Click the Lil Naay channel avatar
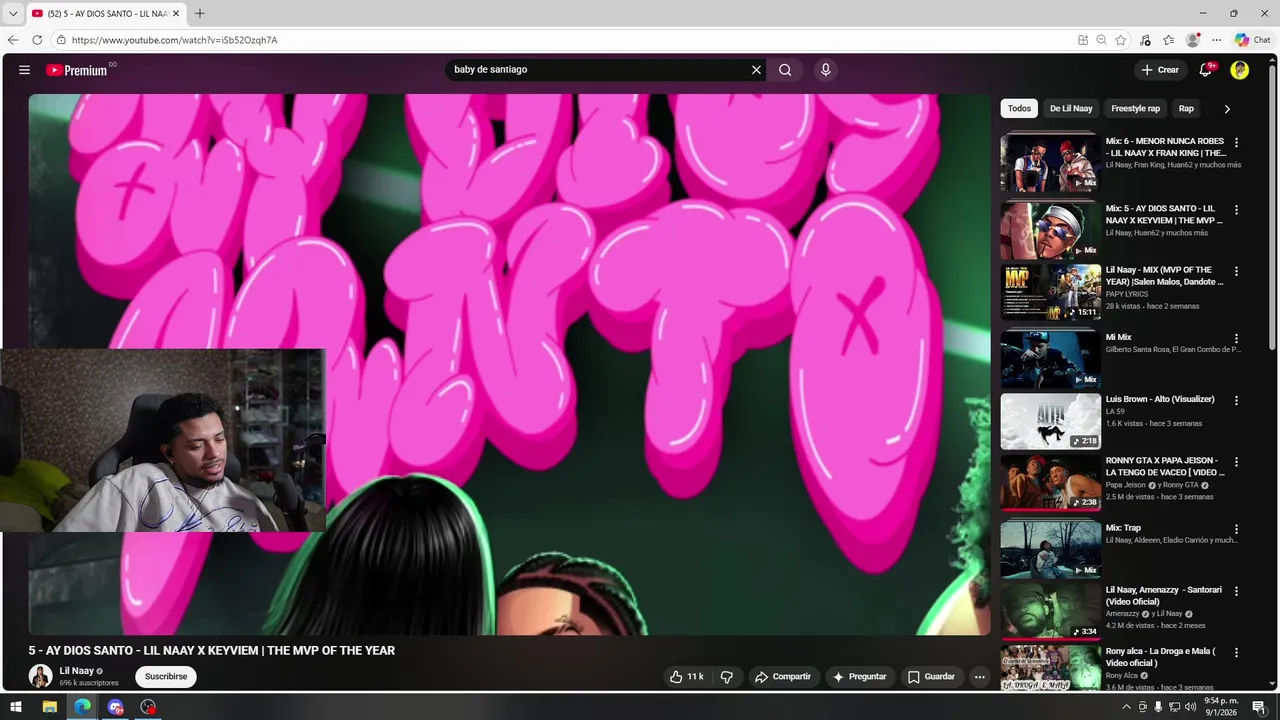 [x=40, y=676]
